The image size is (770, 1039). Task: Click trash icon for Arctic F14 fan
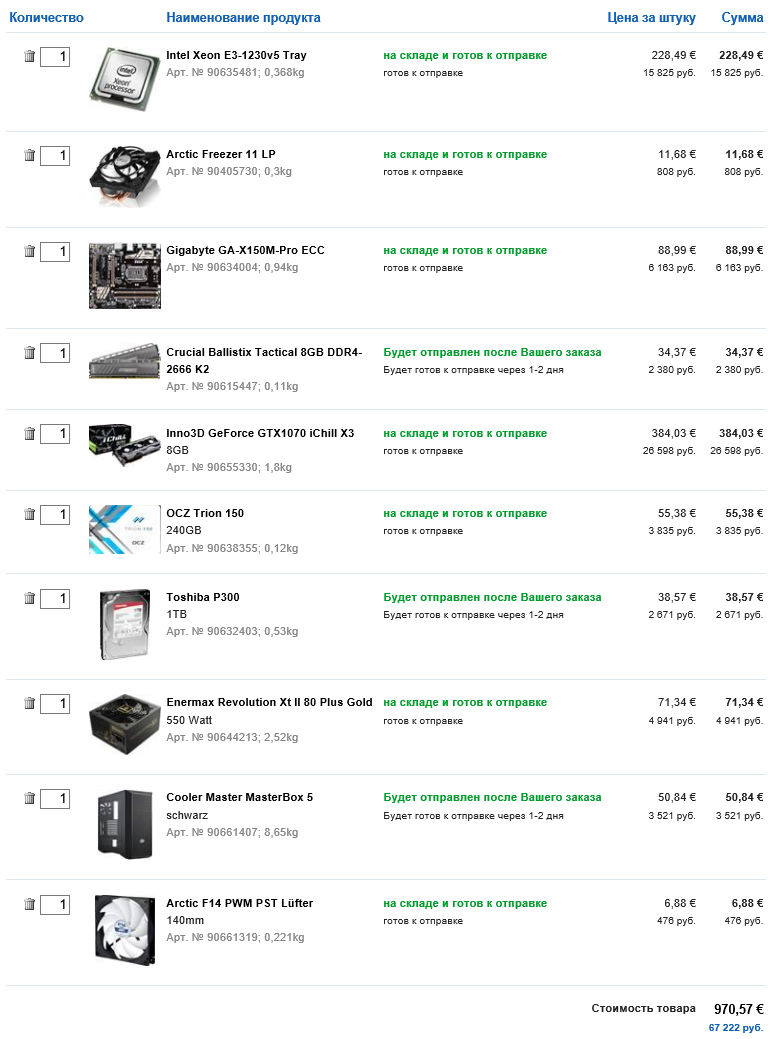pos(29,904)
